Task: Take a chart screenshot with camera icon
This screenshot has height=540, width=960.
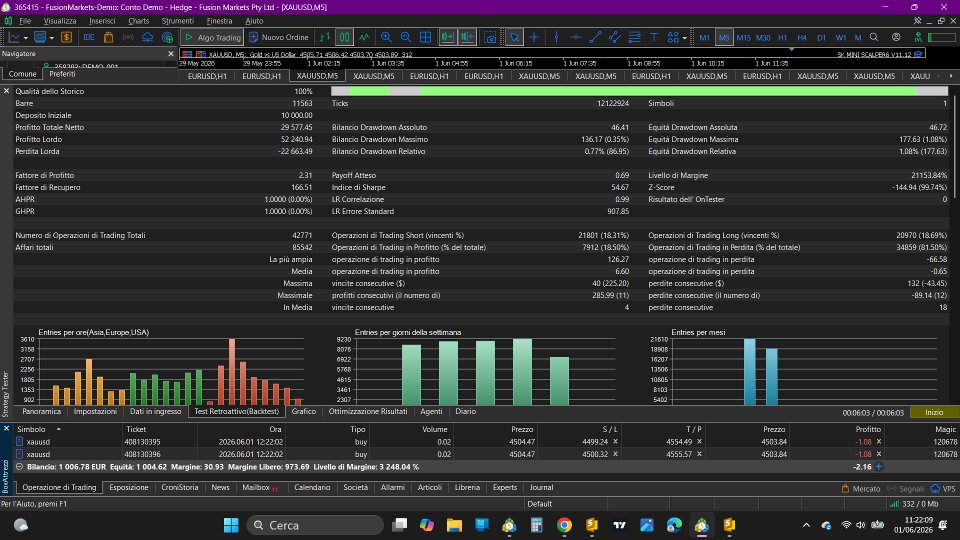Action: click(x=490, y=37)
